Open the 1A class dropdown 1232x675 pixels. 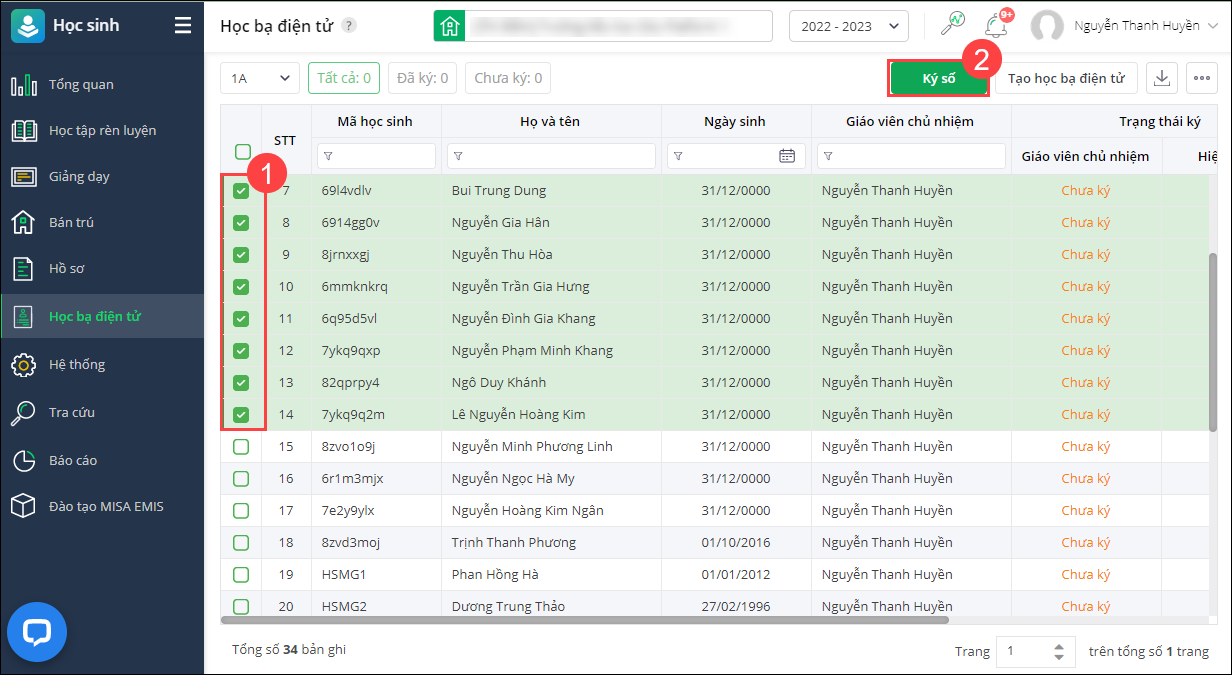[x=260, y=78]
